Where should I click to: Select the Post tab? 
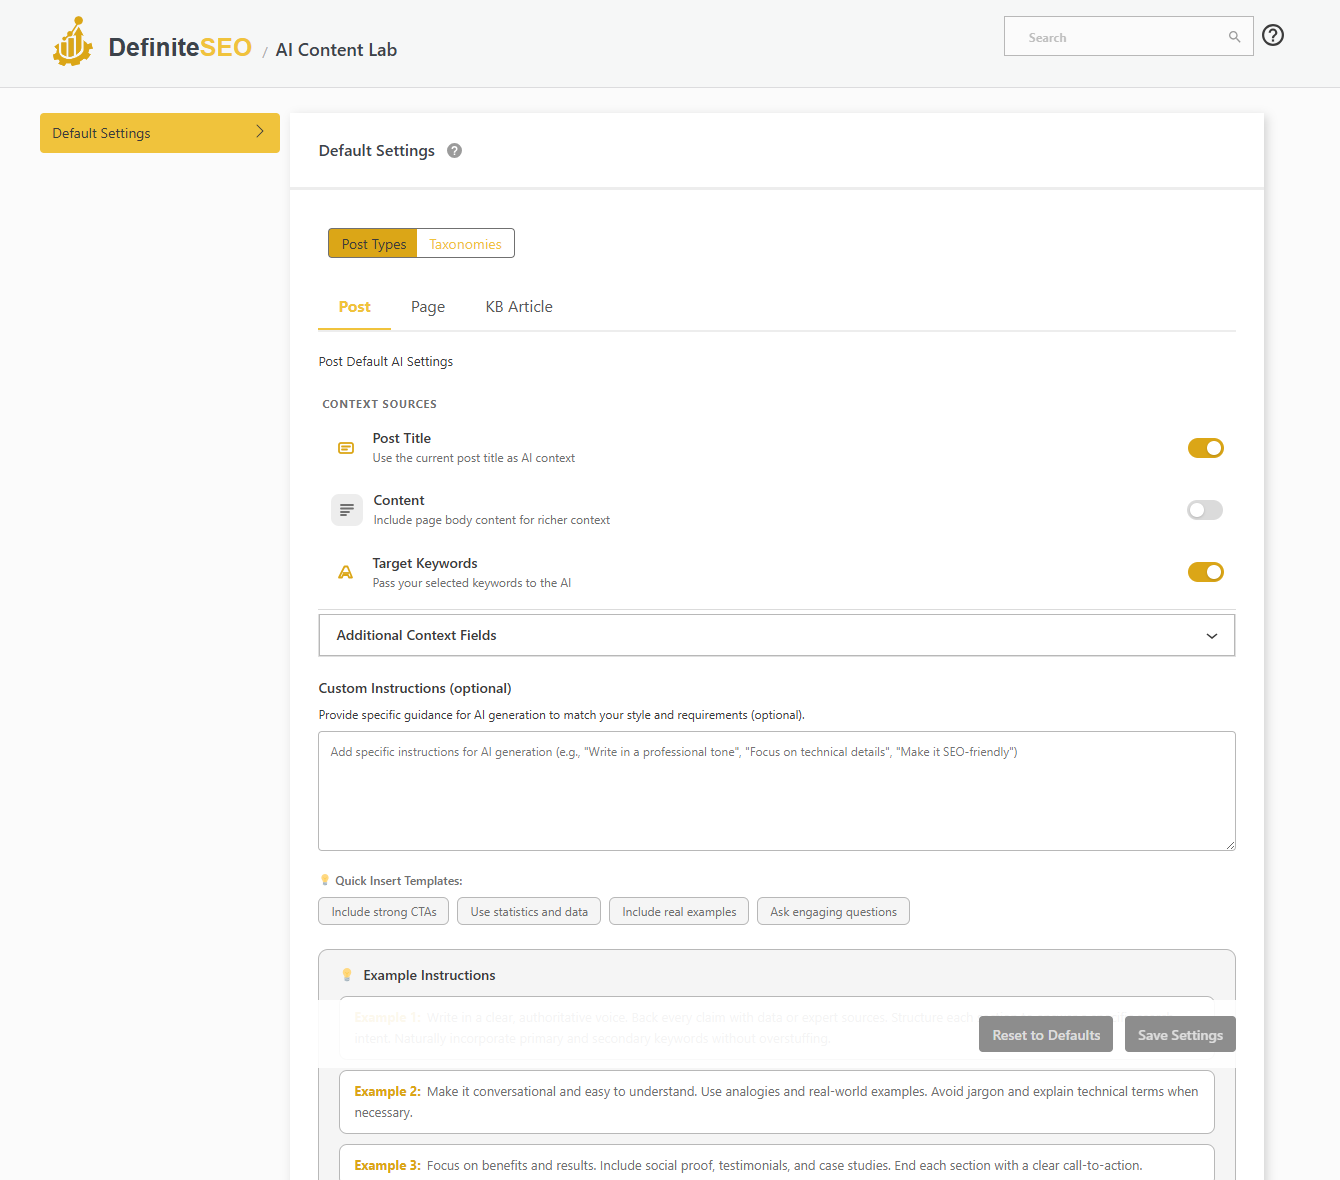(x=354, y=307)
